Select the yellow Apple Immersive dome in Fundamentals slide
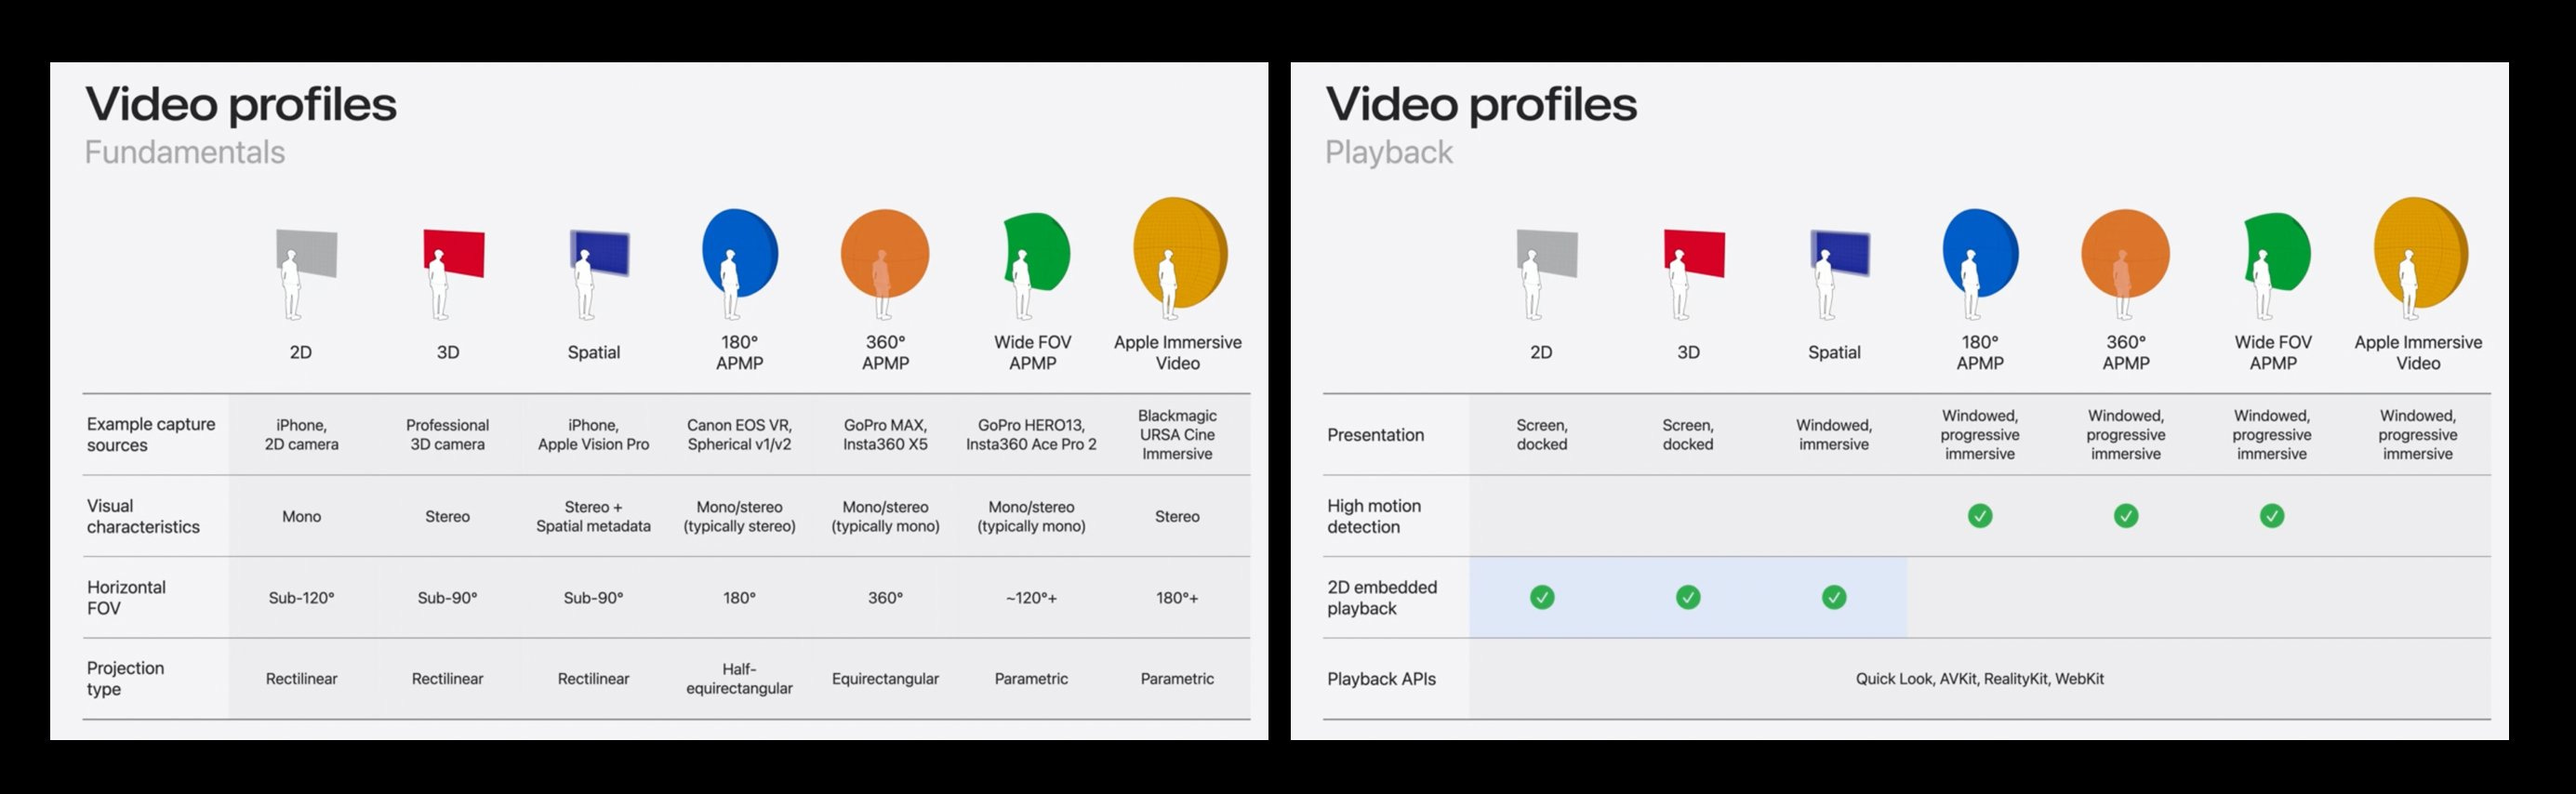This screenshot has height=794, width=2576. 1180,252
